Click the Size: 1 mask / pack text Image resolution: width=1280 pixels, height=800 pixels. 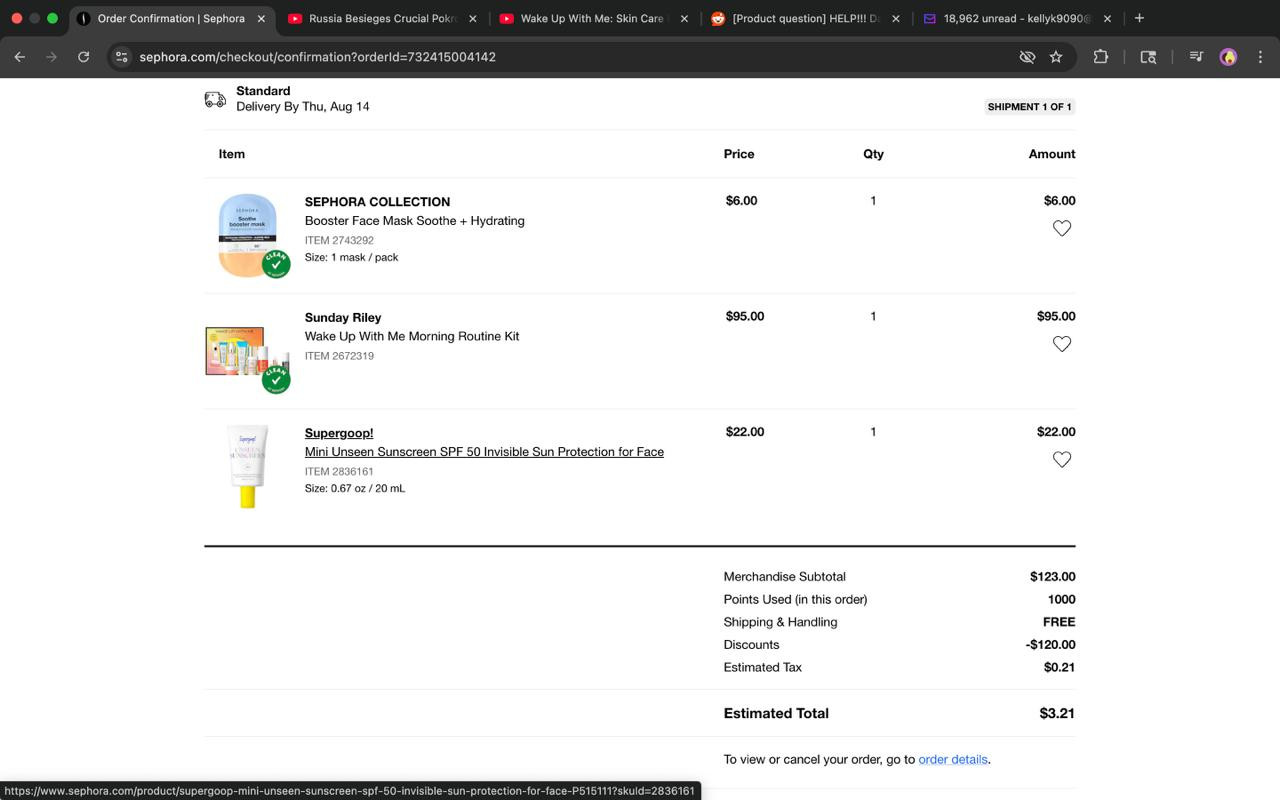351,258
